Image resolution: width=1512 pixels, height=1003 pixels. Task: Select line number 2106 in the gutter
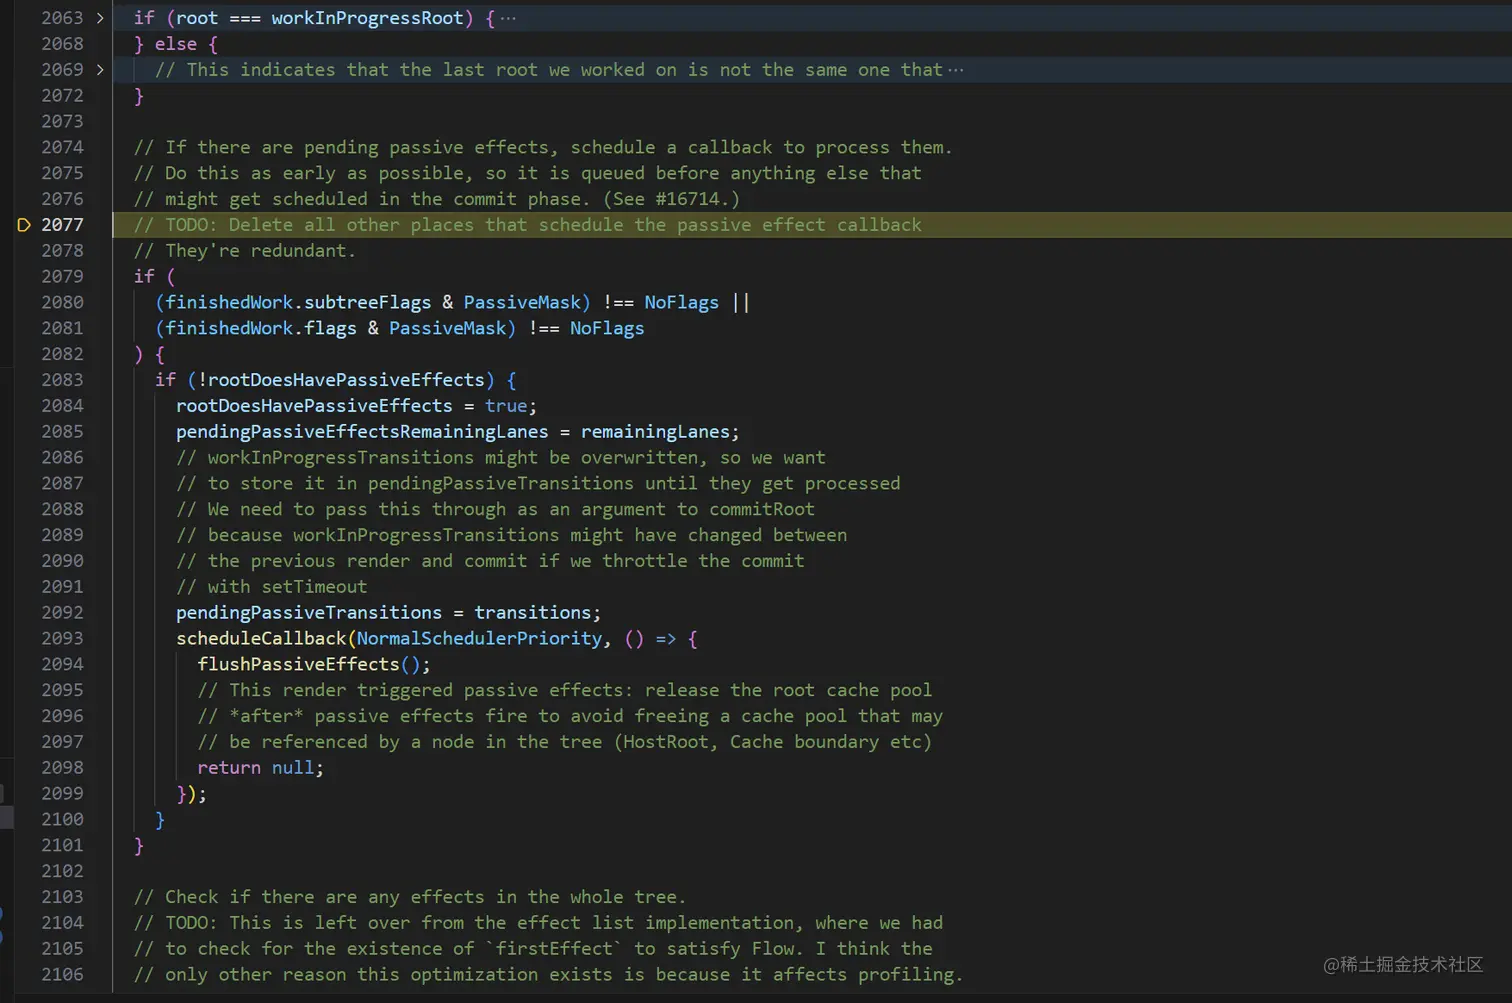pos(62,974)
